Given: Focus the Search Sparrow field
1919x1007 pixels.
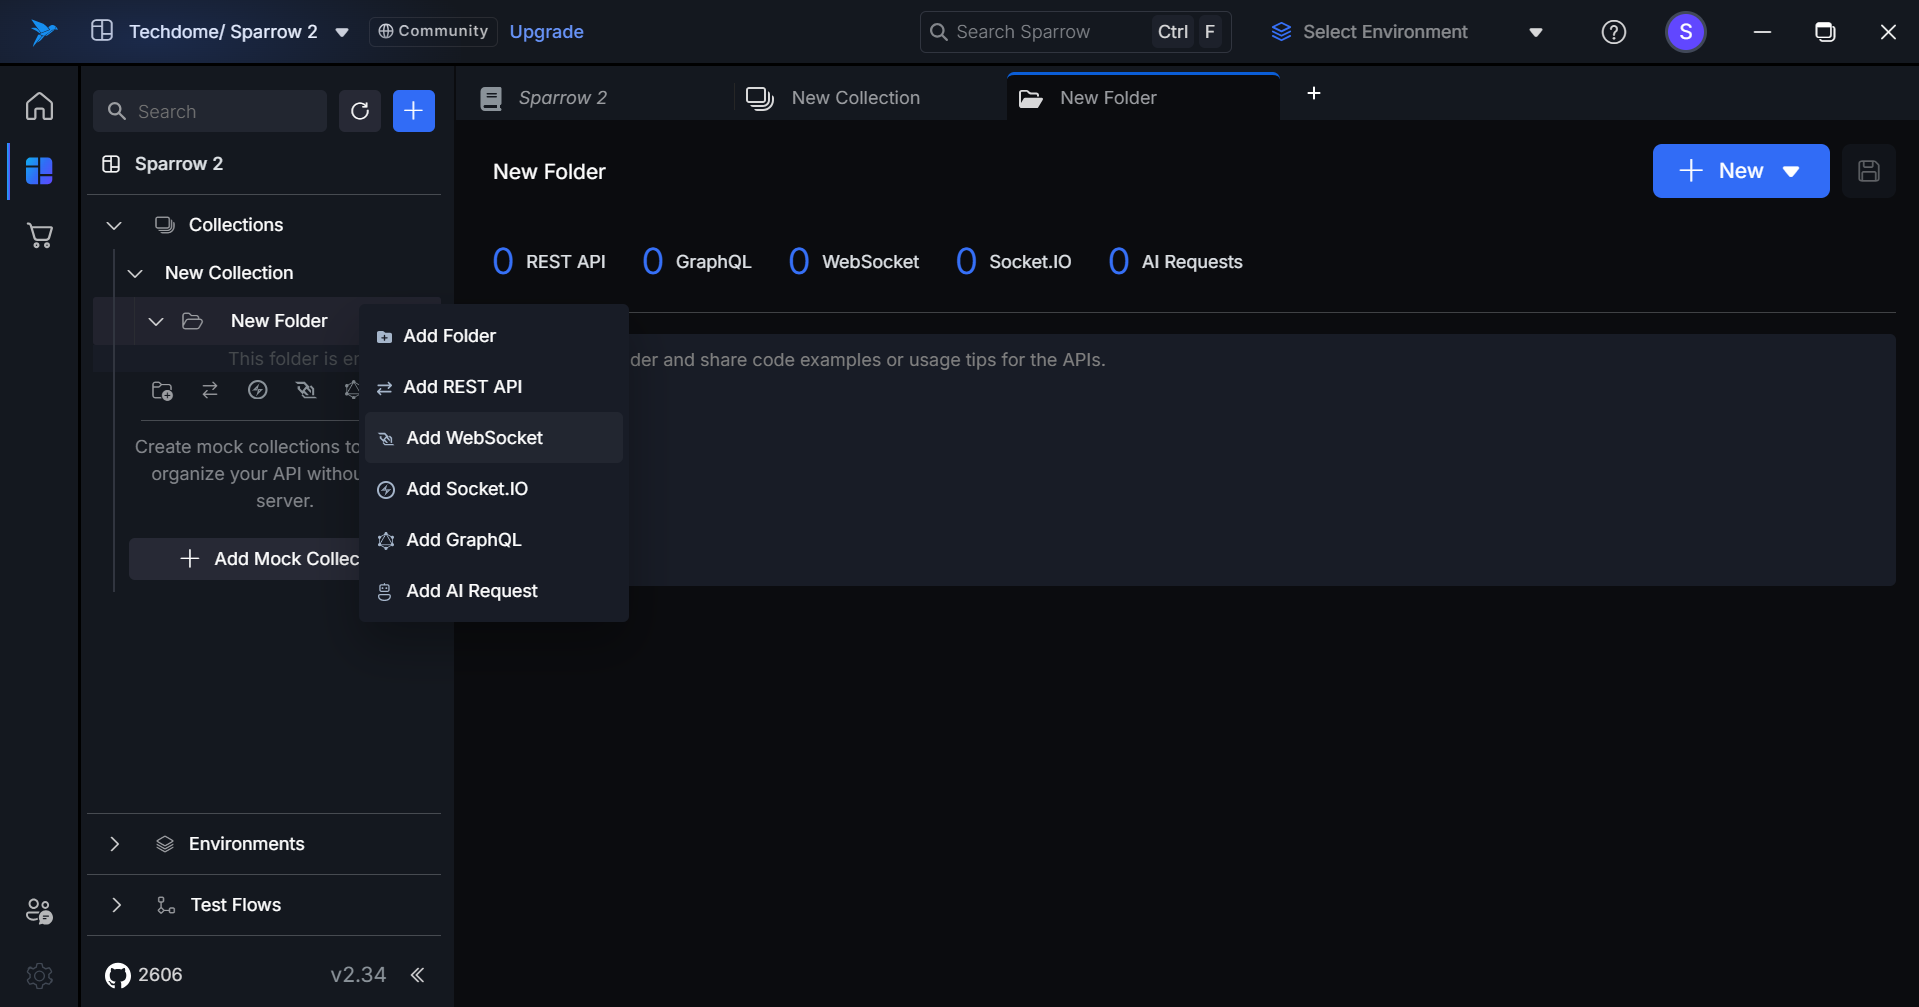Looking at the screenshot, I should [x=1040, y=32].
